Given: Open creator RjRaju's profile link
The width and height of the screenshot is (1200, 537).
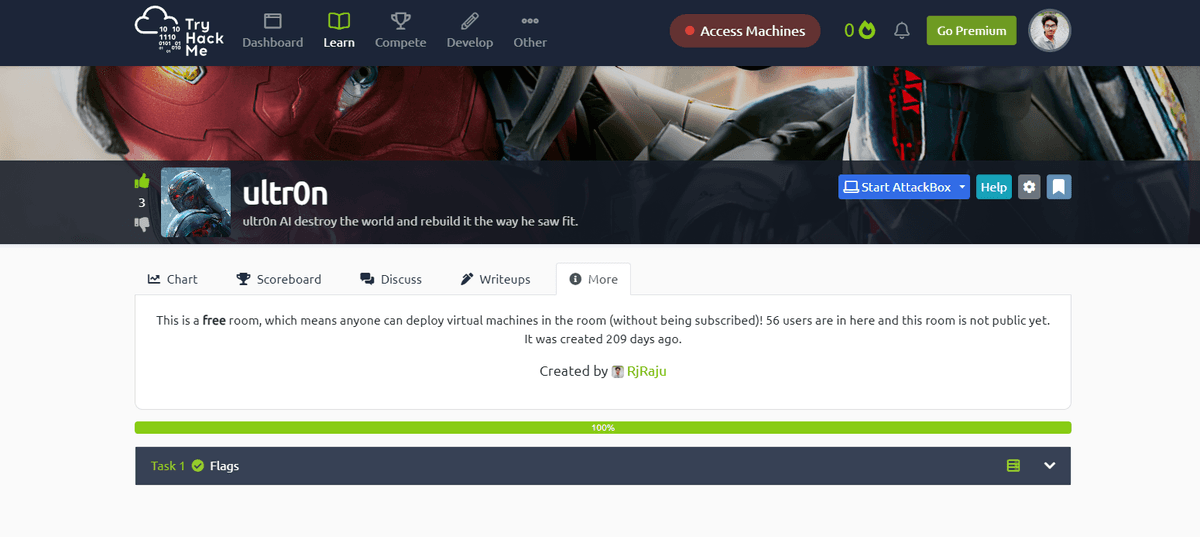Looking at the screenshot, I should click(646, 371).
